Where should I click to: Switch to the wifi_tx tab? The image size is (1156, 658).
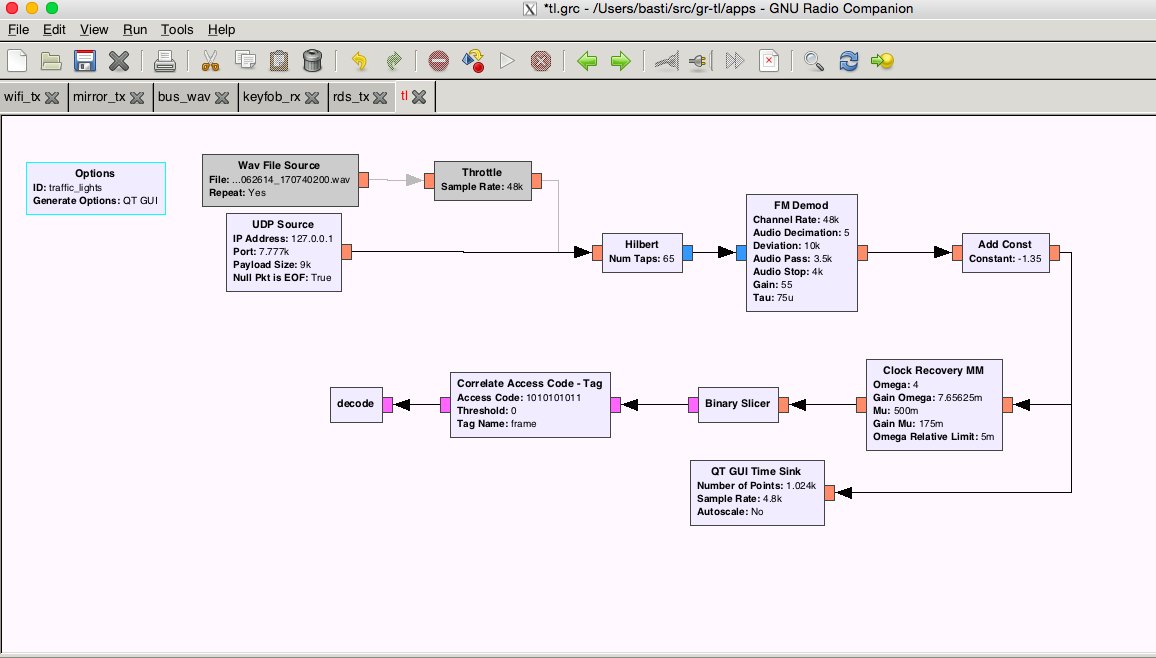pyautogui.click(x=22, y=97)
